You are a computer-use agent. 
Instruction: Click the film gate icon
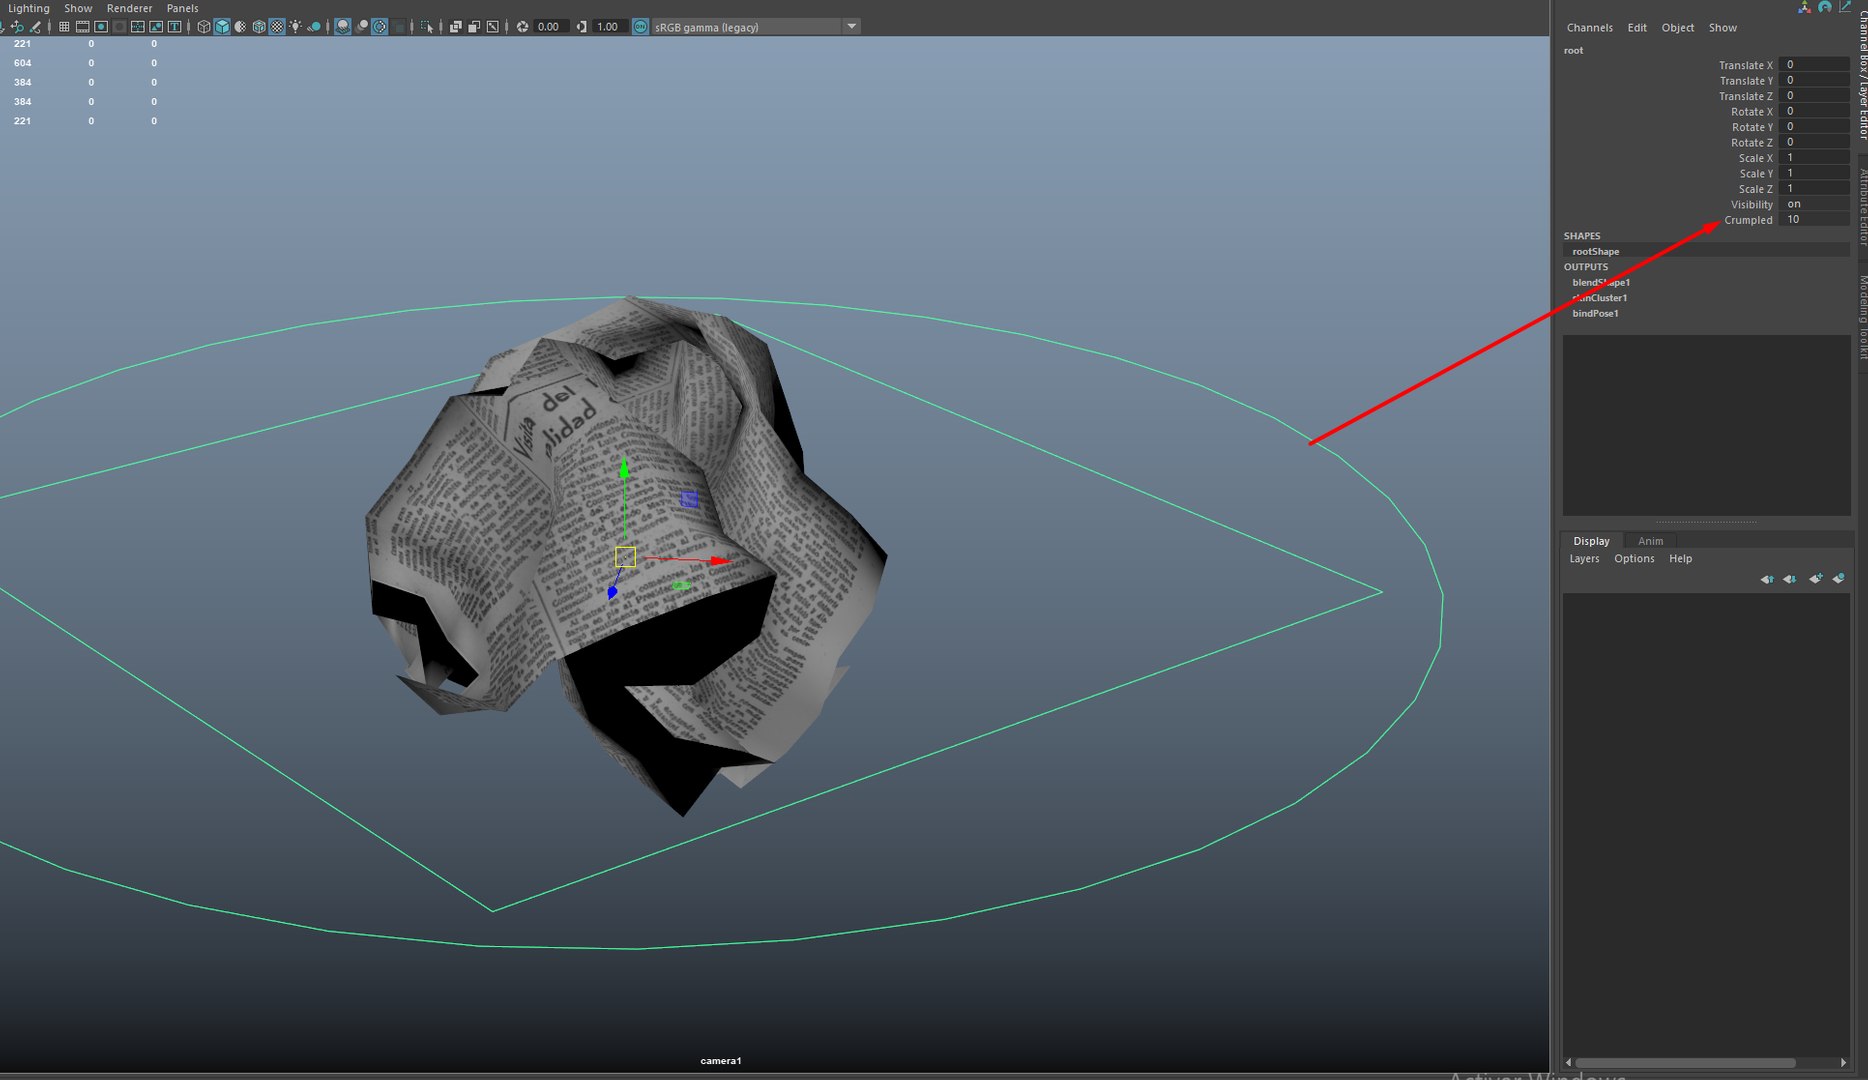(x=82, y=27)
